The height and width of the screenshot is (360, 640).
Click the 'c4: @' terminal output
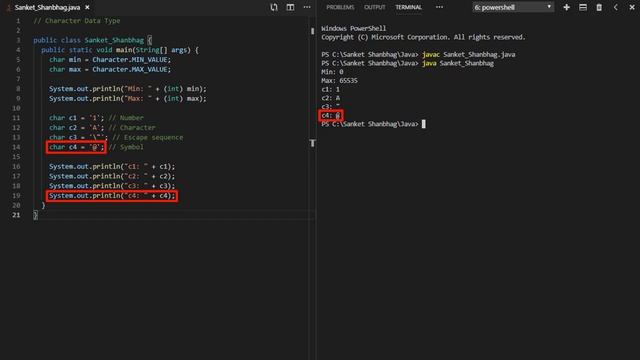coord(331,116)
